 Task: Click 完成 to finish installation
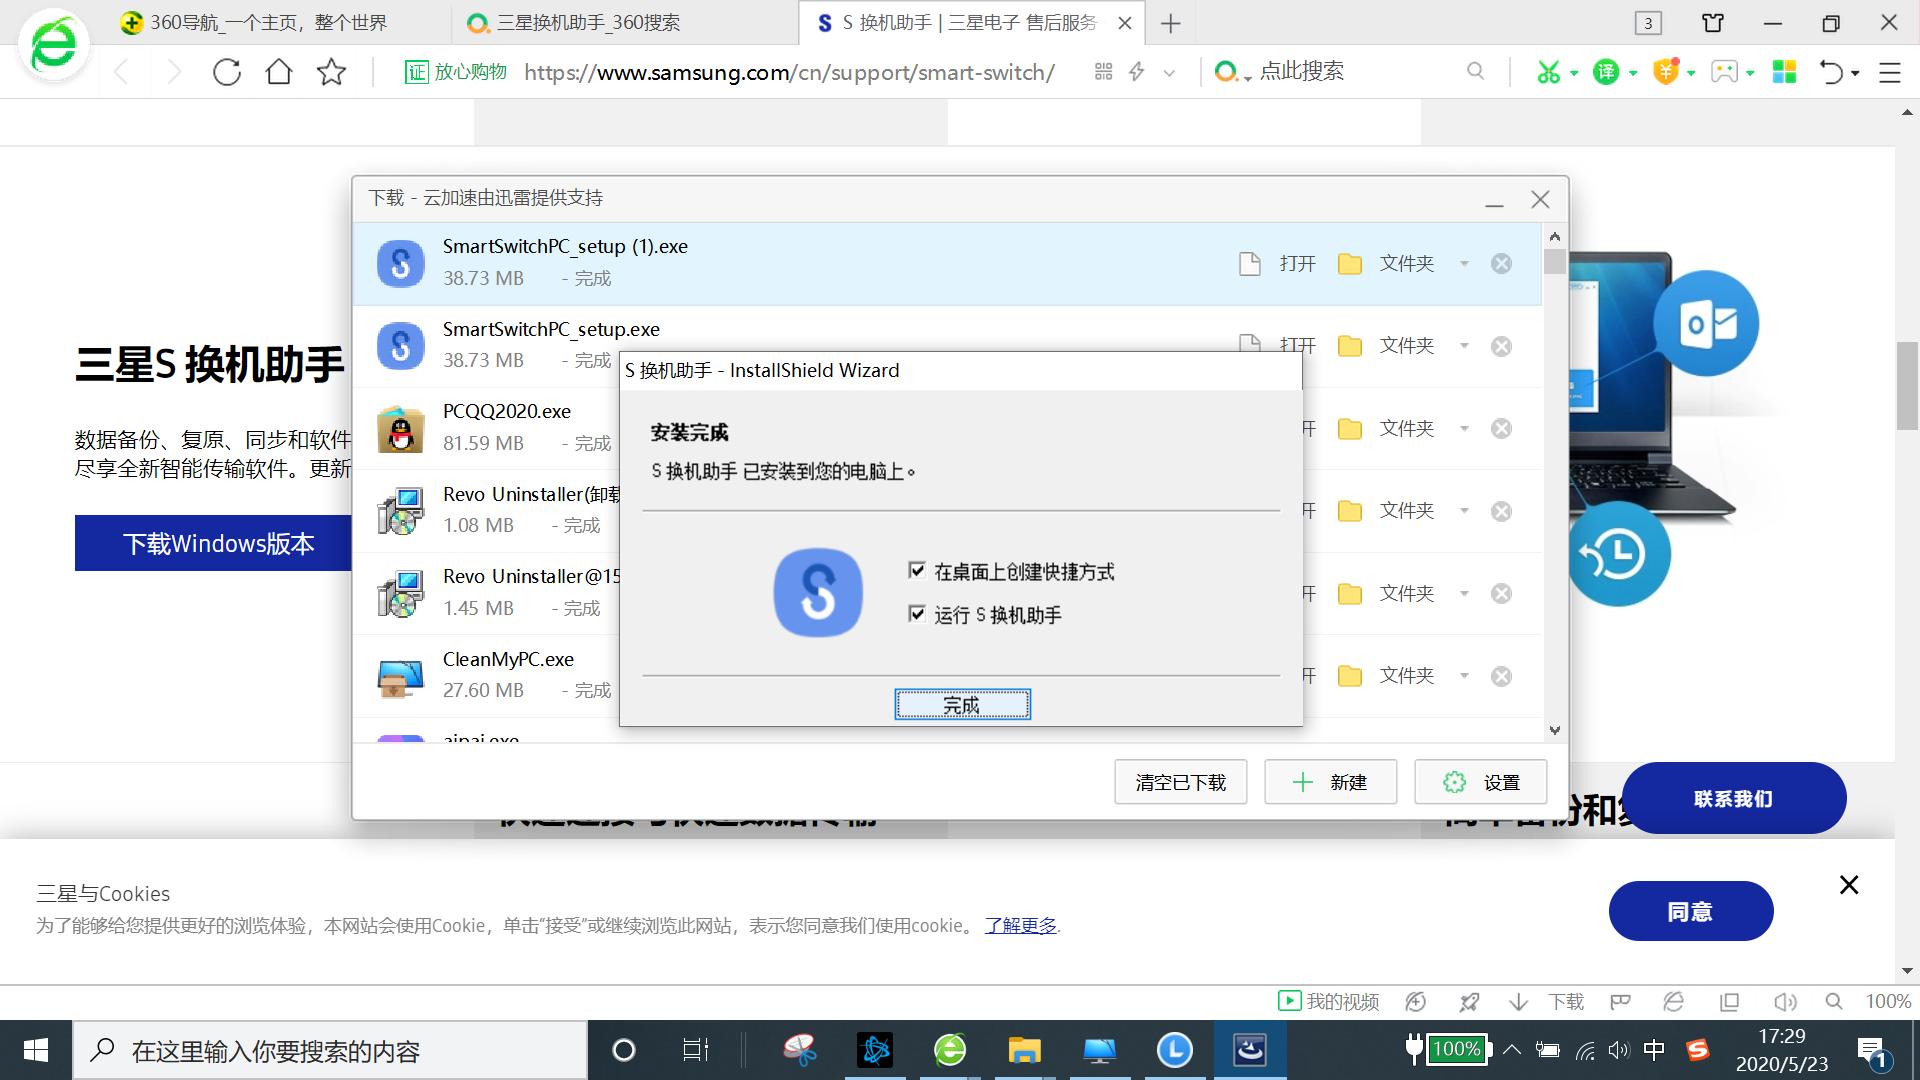tap(962, 705)
